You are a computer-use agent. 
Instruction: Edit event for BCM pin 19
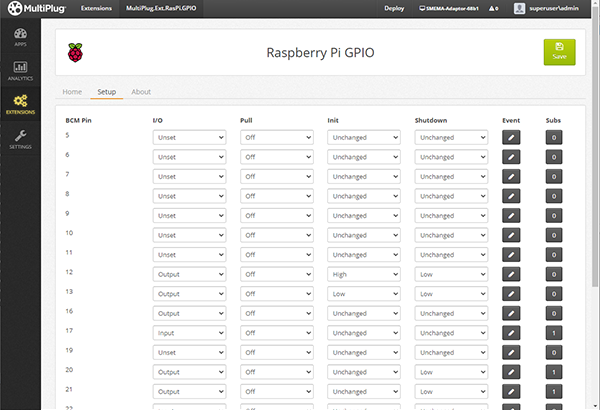click(511, 352)
